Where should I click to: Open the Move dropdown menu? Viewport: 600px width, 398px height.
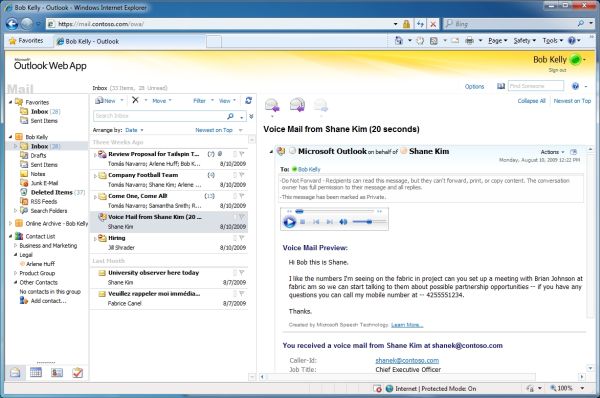162,101
